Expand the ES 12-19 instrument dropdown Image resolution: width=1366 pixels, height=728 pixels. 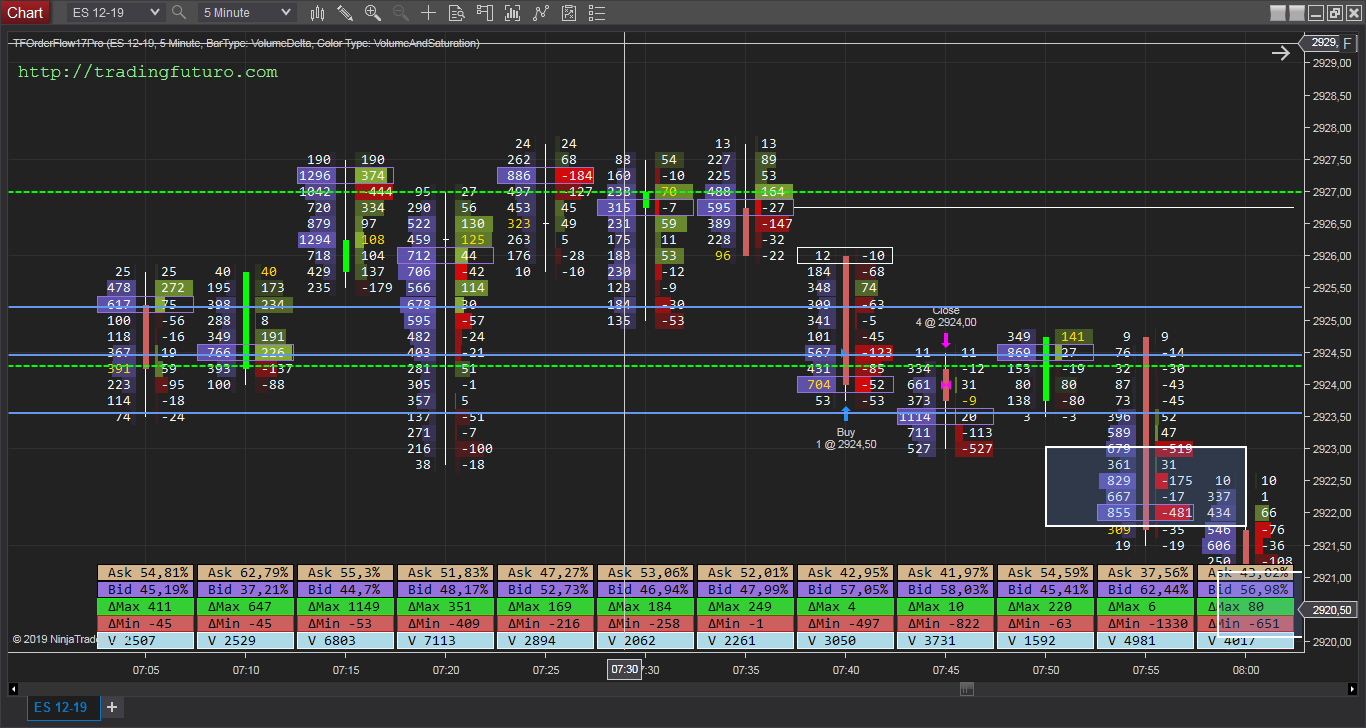click(153, 13)
